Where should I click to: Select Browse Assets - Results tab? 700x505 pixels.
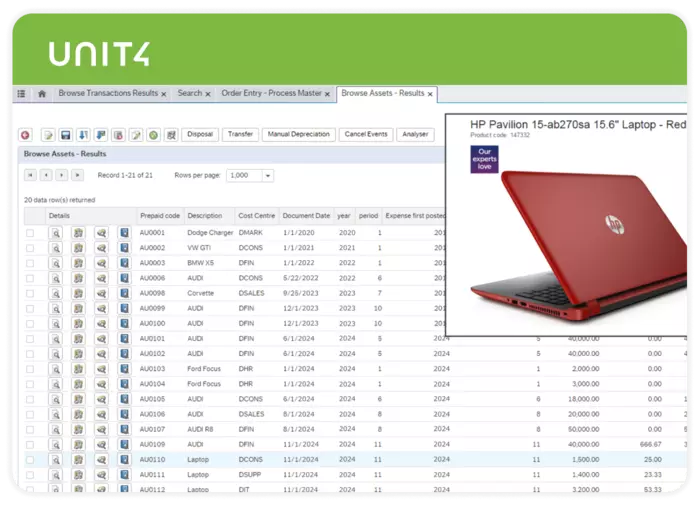383,93
